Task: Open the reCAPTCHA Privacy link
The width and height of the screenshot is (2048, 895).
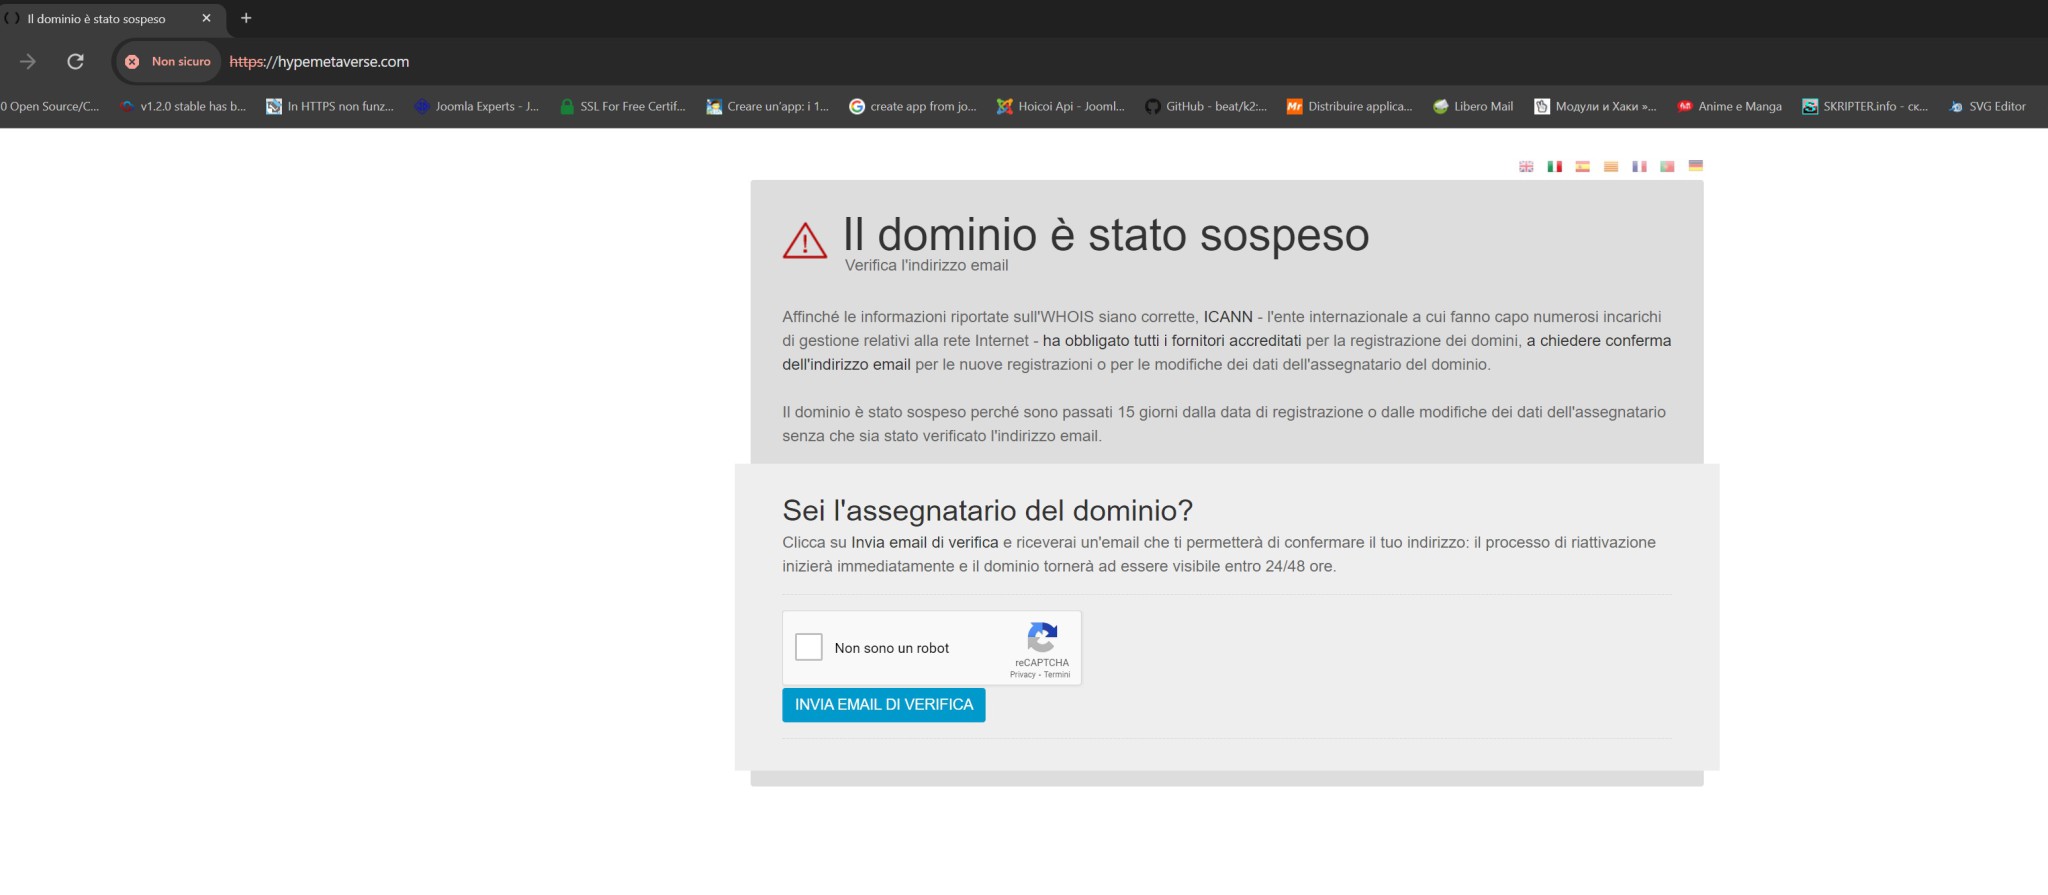Action: [x=1022, y=675]
